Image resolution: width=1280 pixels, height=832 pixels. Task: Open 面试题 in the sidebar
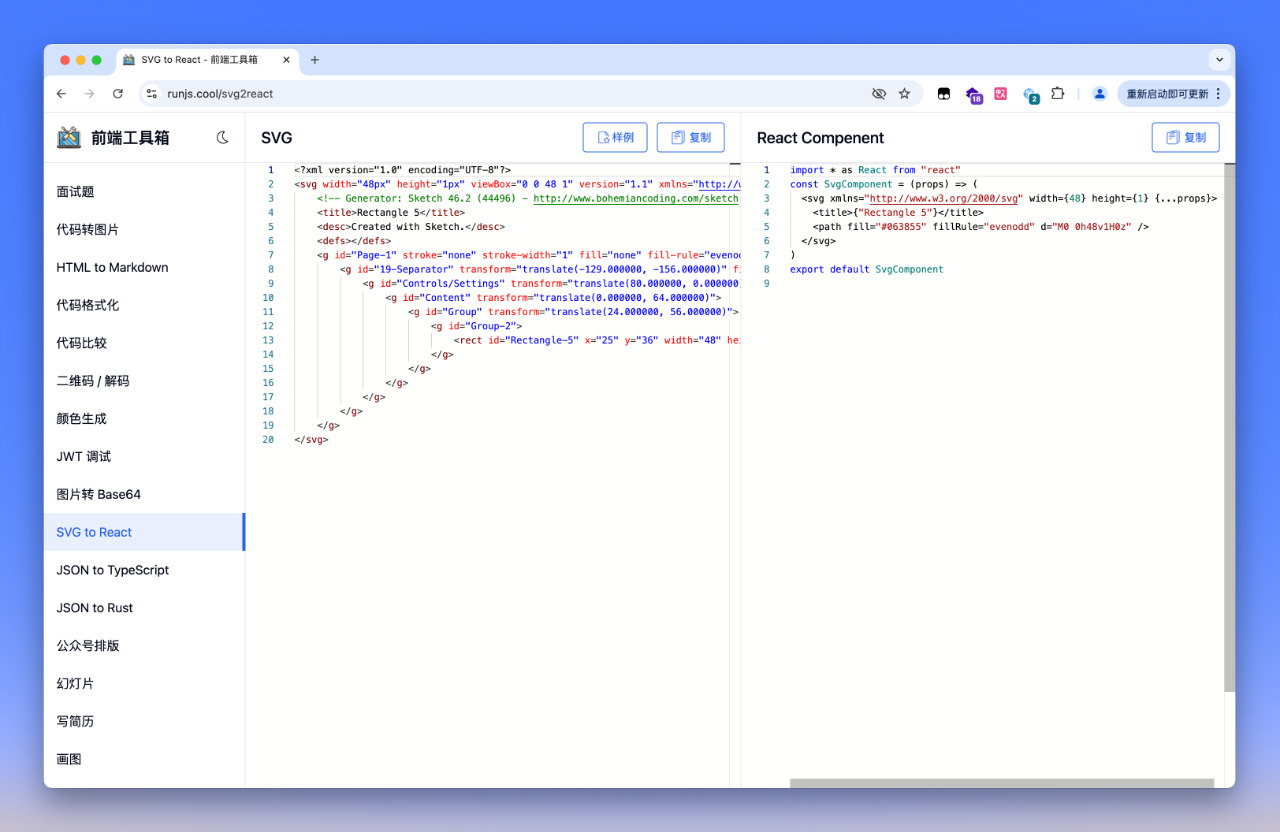144,192
